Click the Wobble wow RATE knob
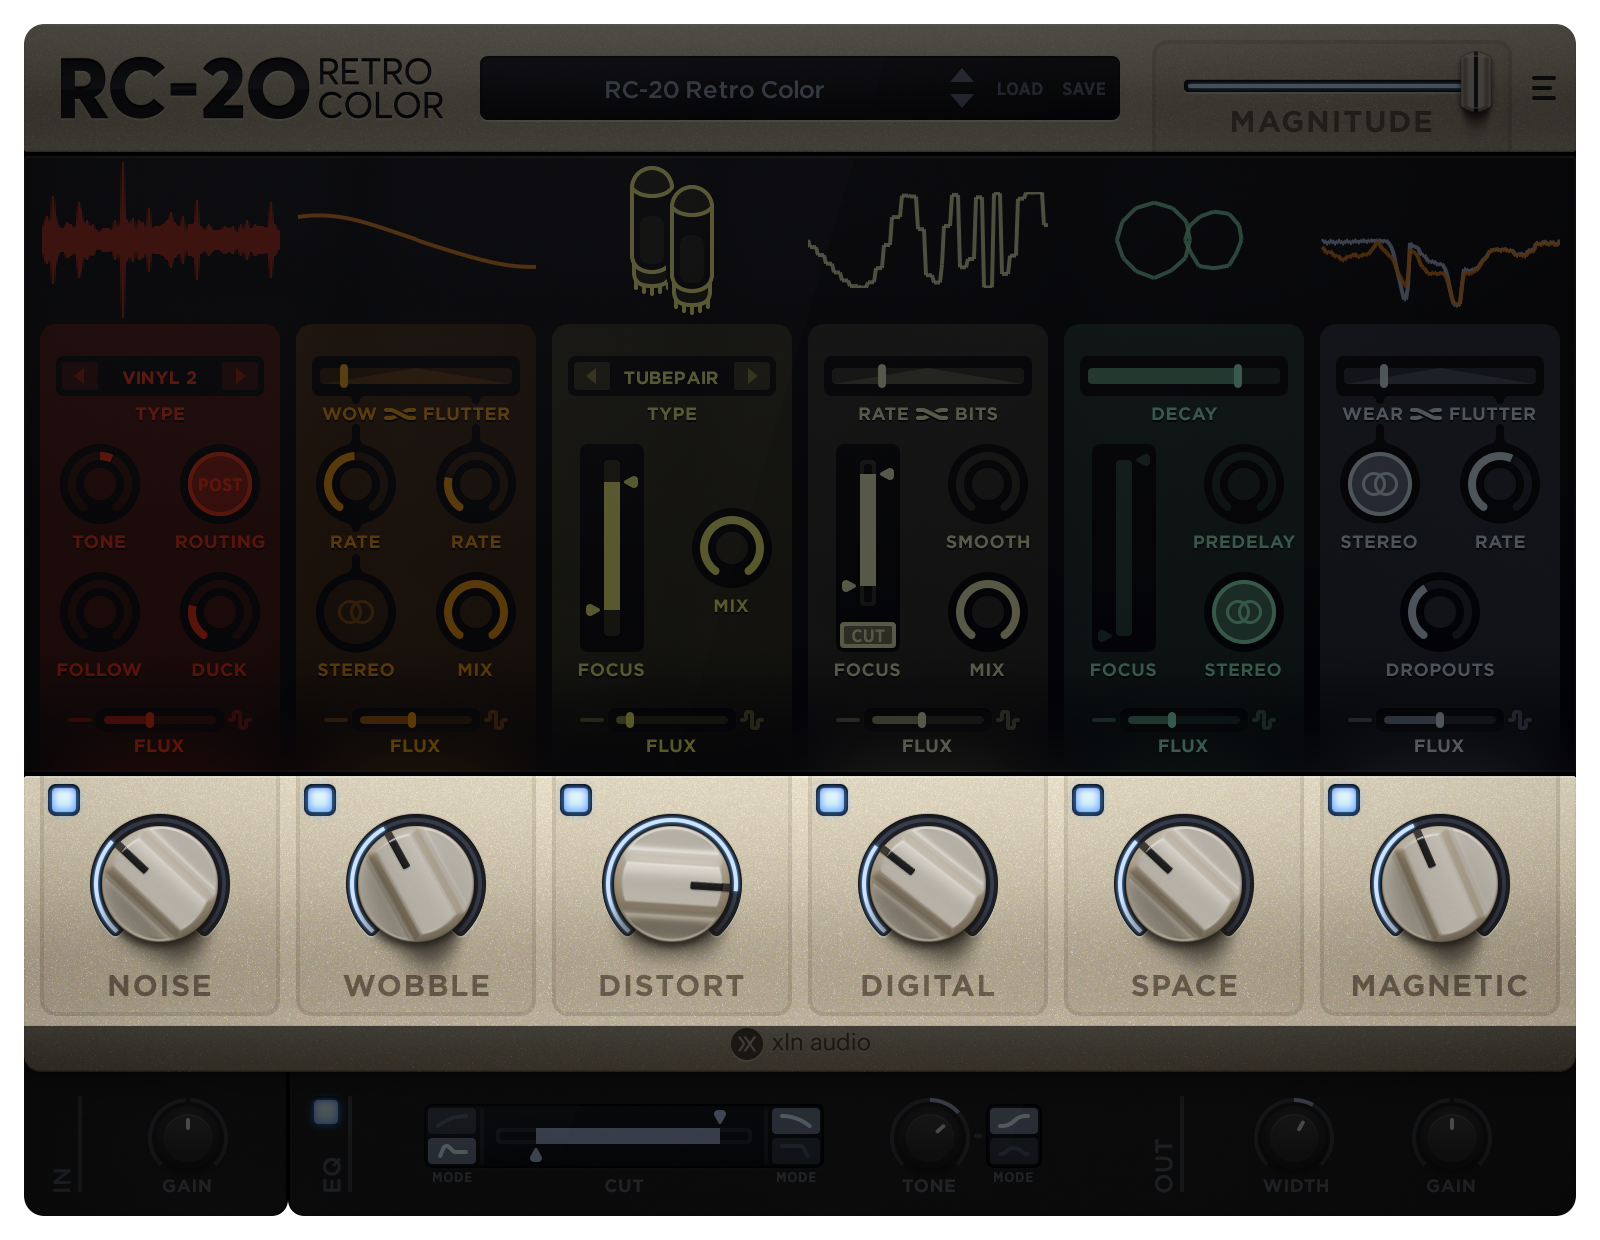1600x1240 pixels. pyautogui.click(x=356, y=484)
